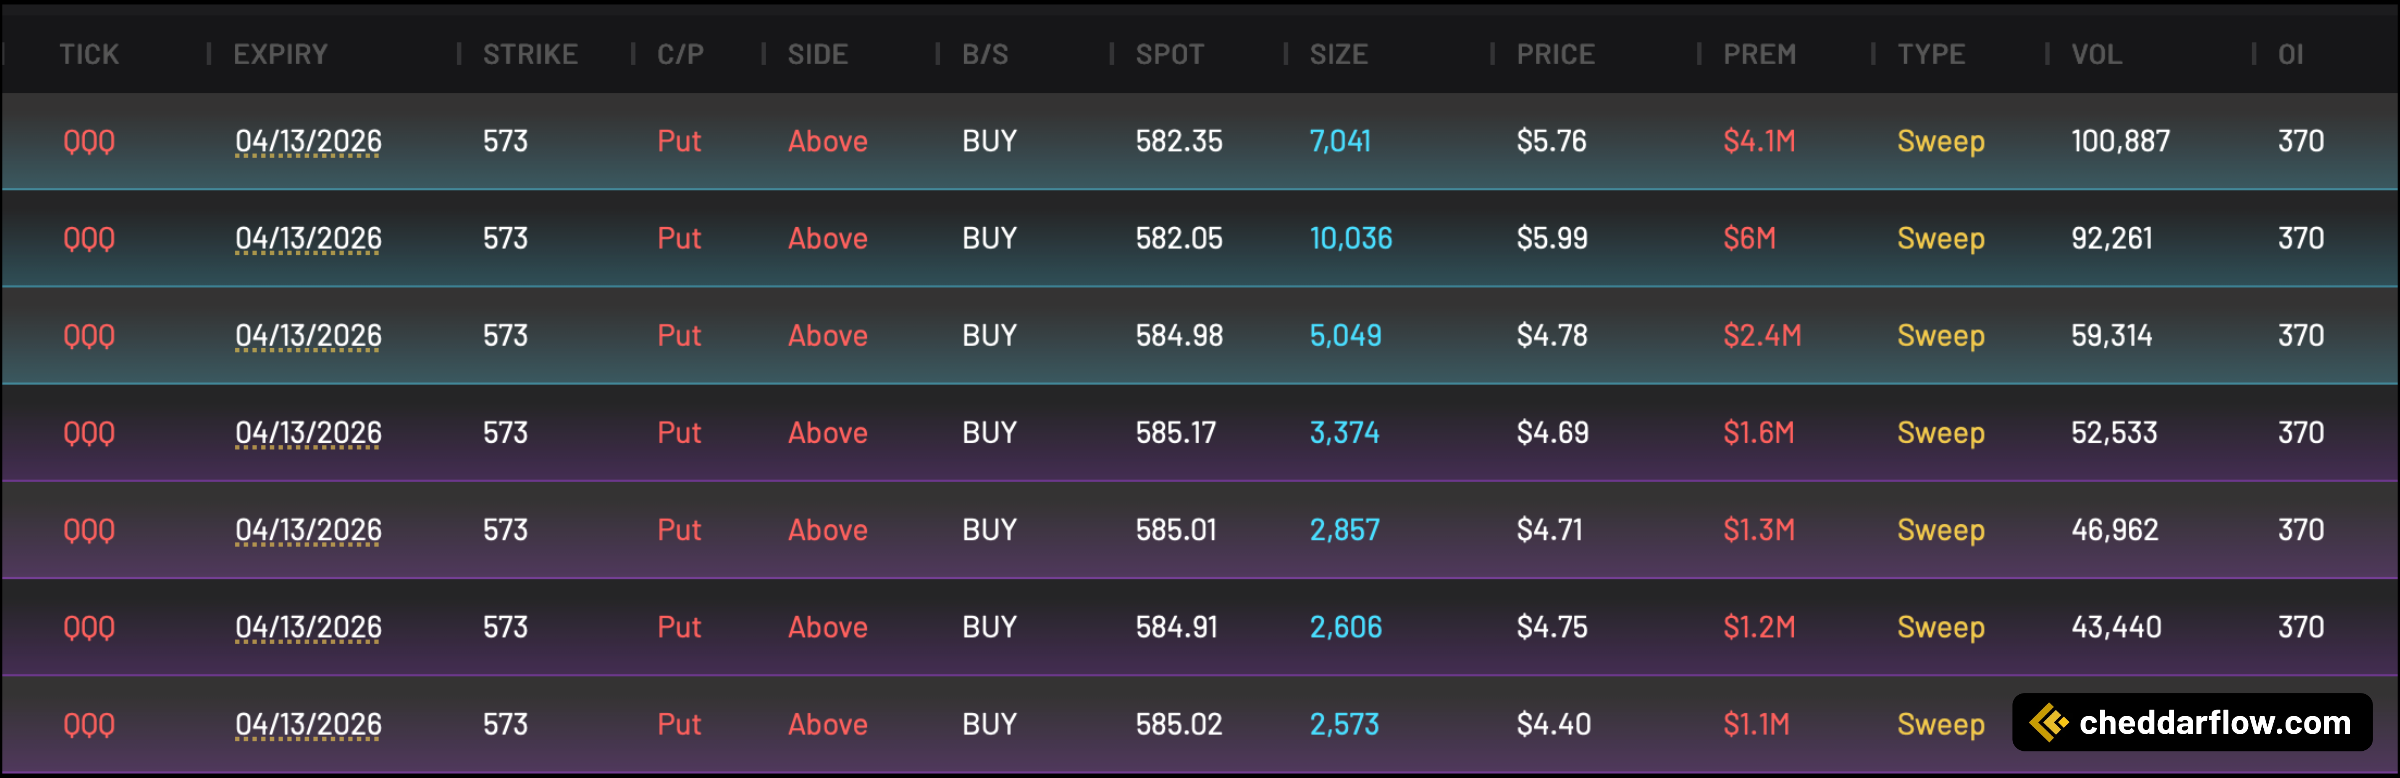This screenshot has height=778, width=2400.
Task: Open QQQ ticker in the $1.6M premium row
Action: [89, 432]
